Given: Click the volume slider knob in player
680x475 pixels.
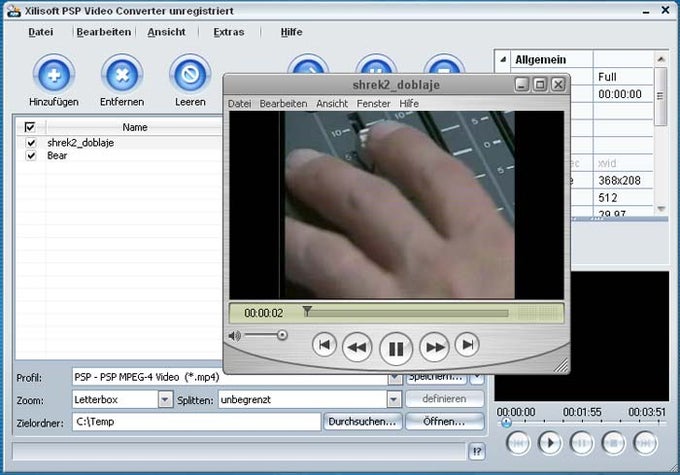Looking at the screenshot, I should pyautogui.click(x=282, y=335).
